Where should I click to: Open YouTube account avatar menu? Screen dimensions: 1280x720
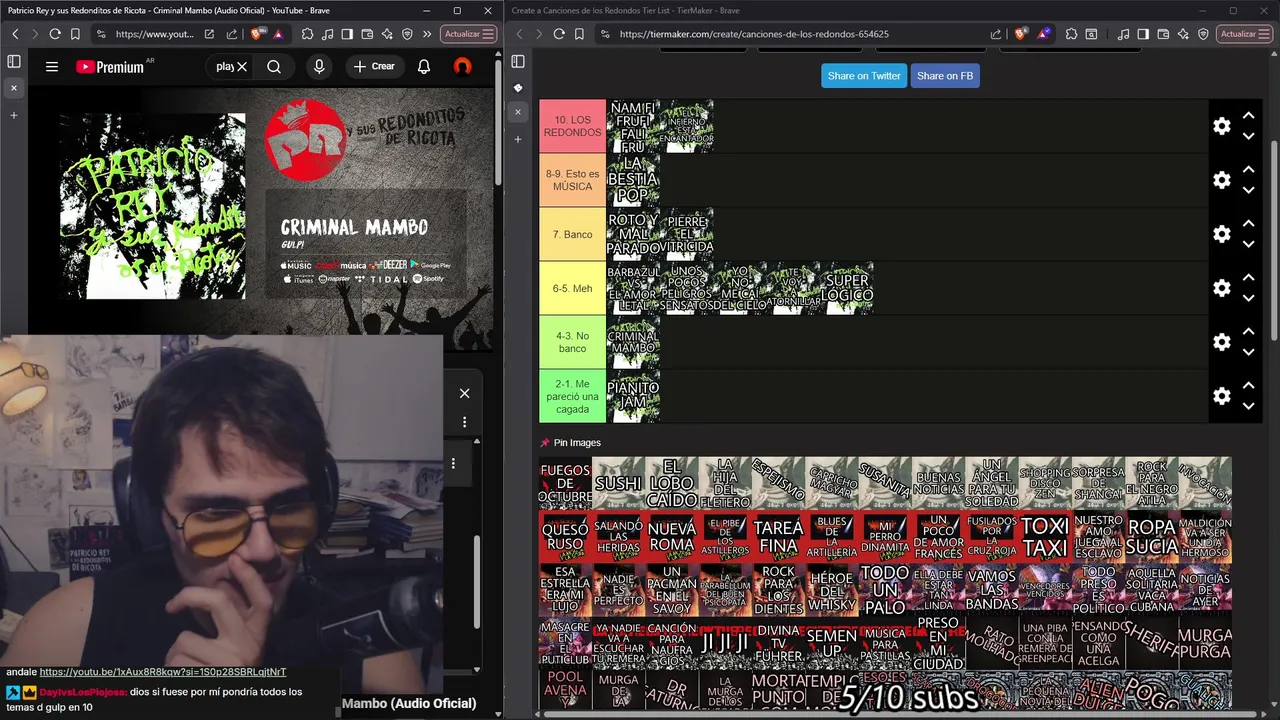tap(462, 67)
